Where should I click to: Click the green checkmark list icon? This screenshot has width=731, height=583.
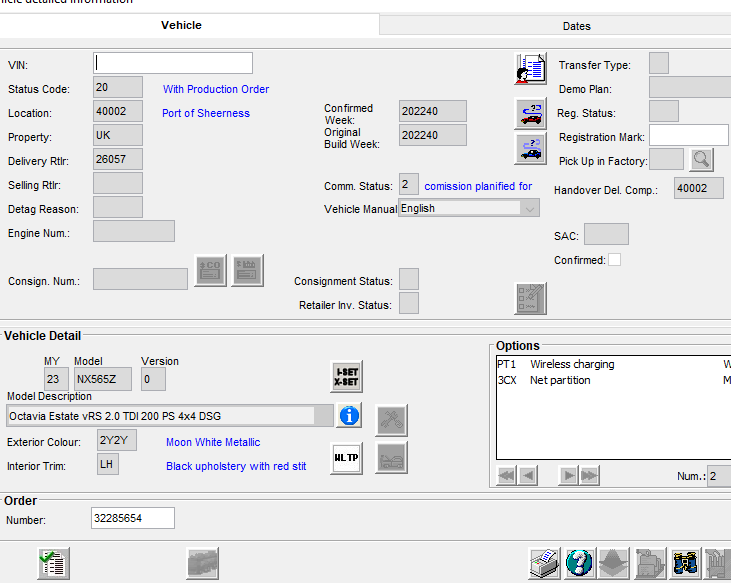coord(54,563)
